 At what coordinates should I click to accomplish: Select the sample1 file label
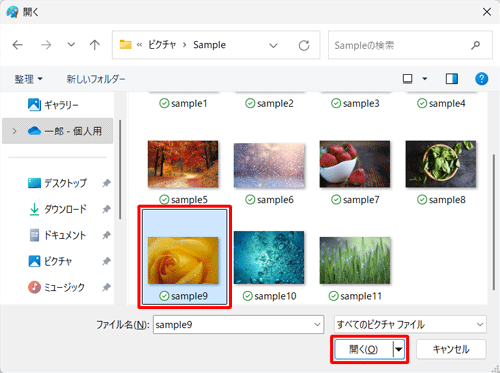pos(189,104)
